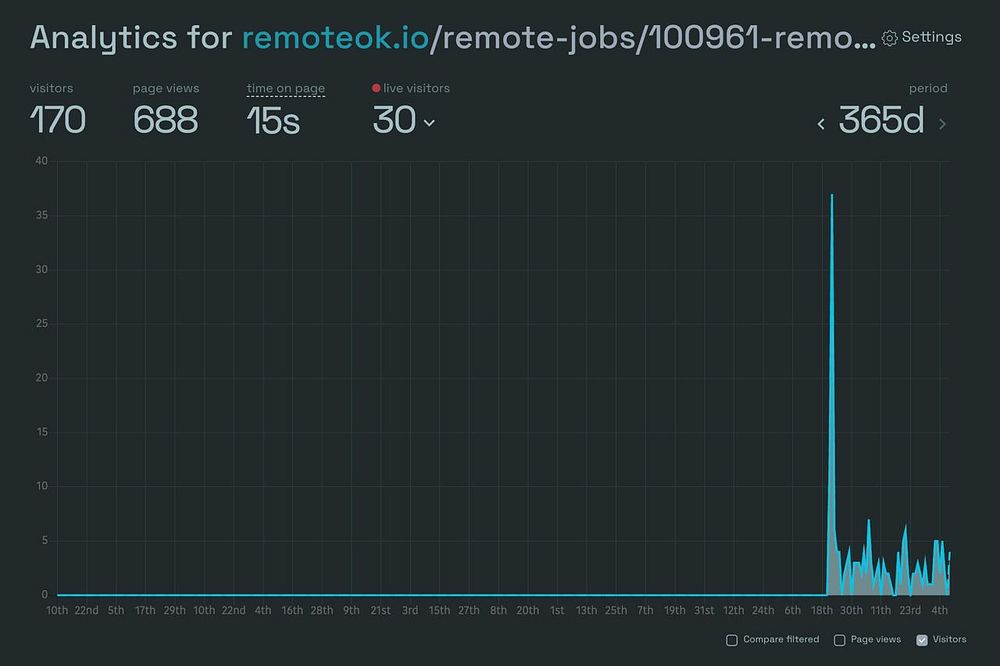Click the truncated /remote-jobs/100961 page path
This screenshot has height=666, width=1000.
coord(654,37)
